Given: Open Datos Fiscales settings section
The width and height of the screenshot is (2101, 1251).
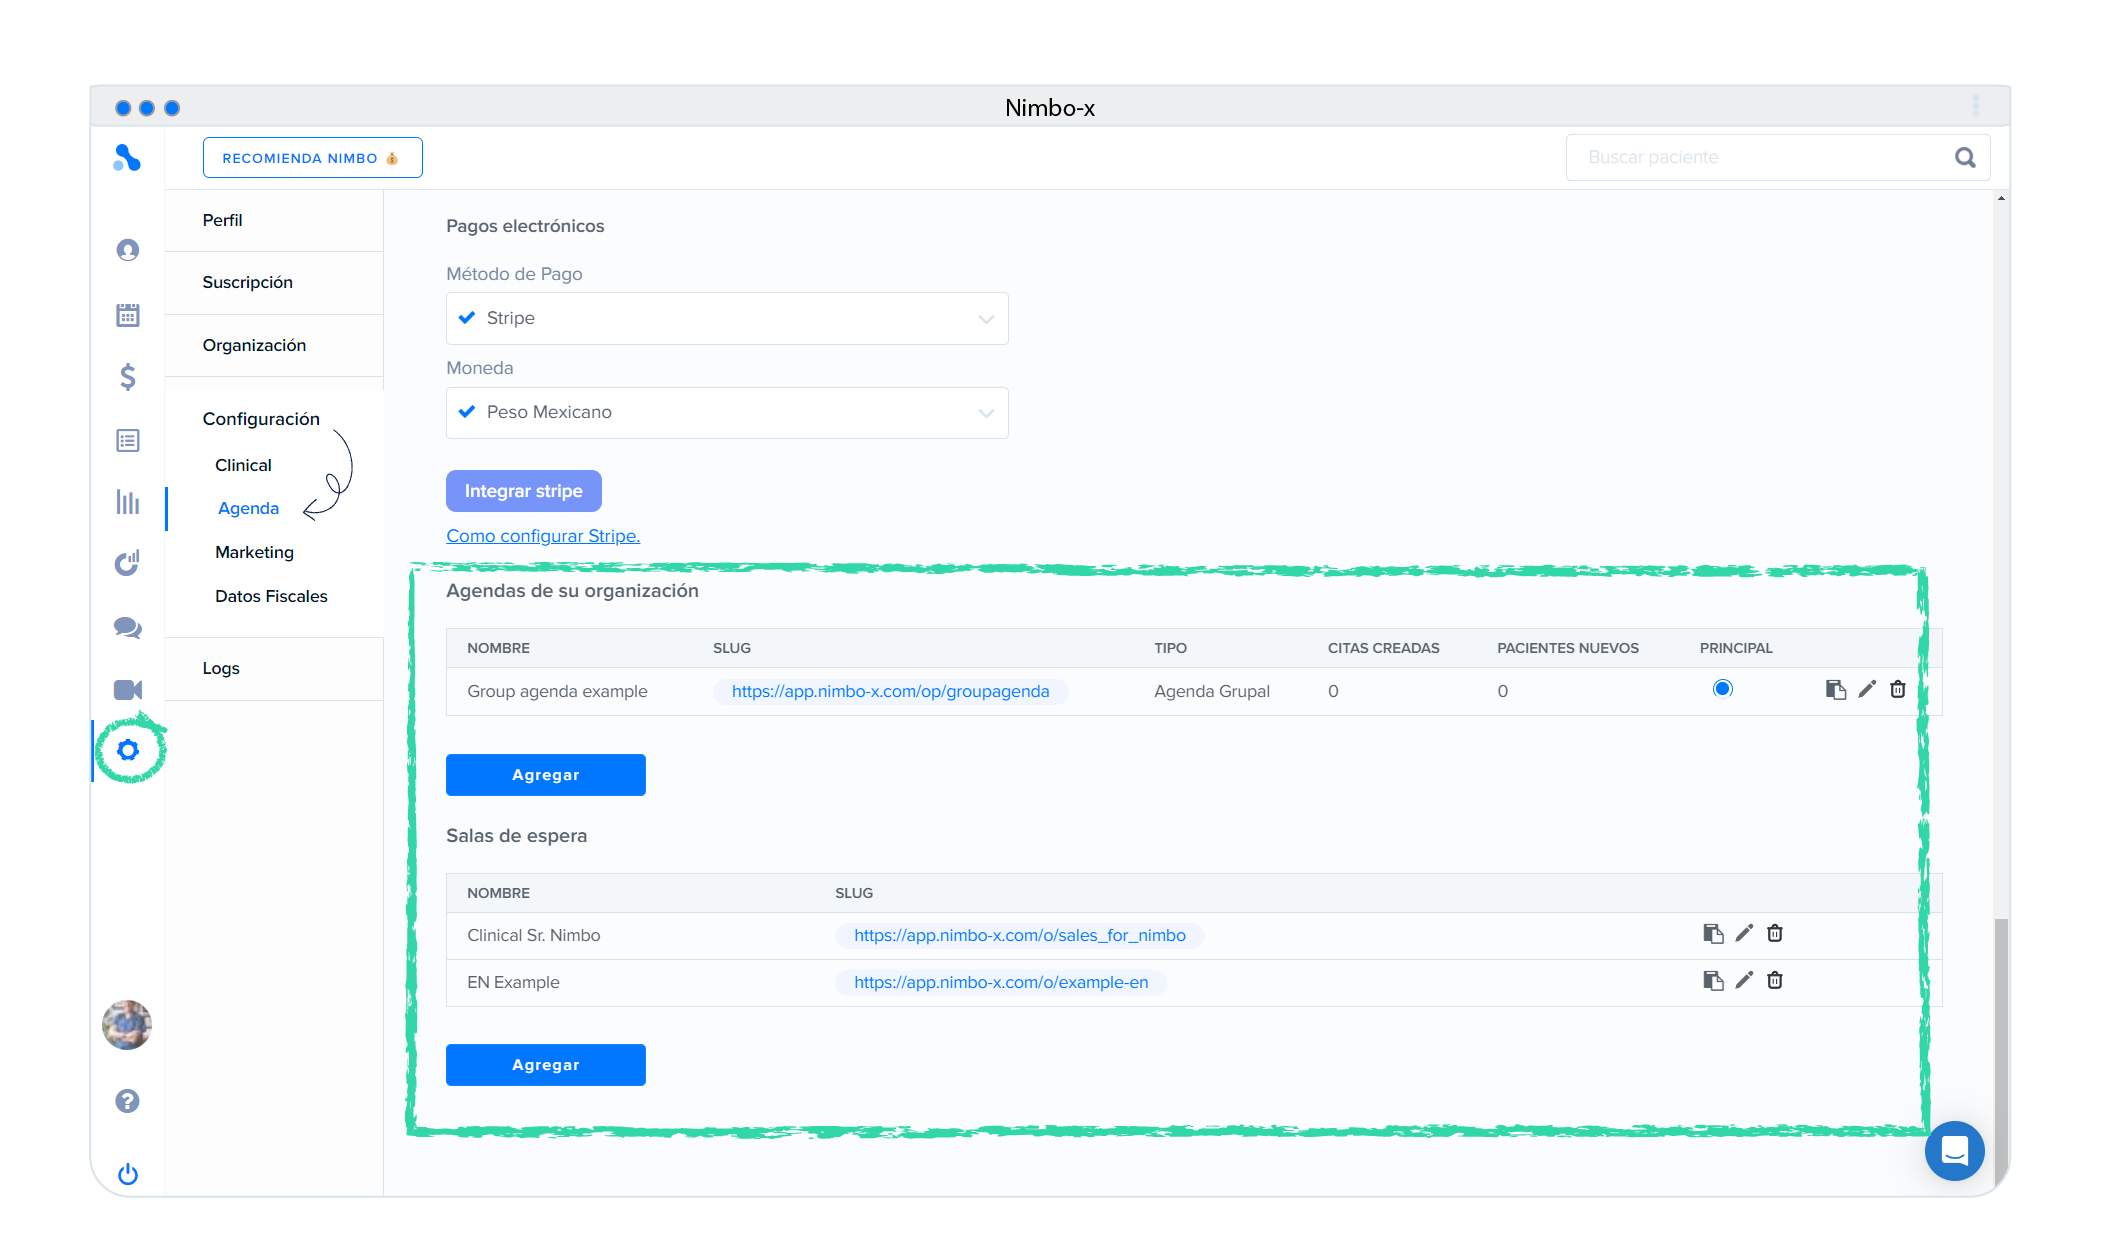Looking at the screenshot, I should pos(271,596).
